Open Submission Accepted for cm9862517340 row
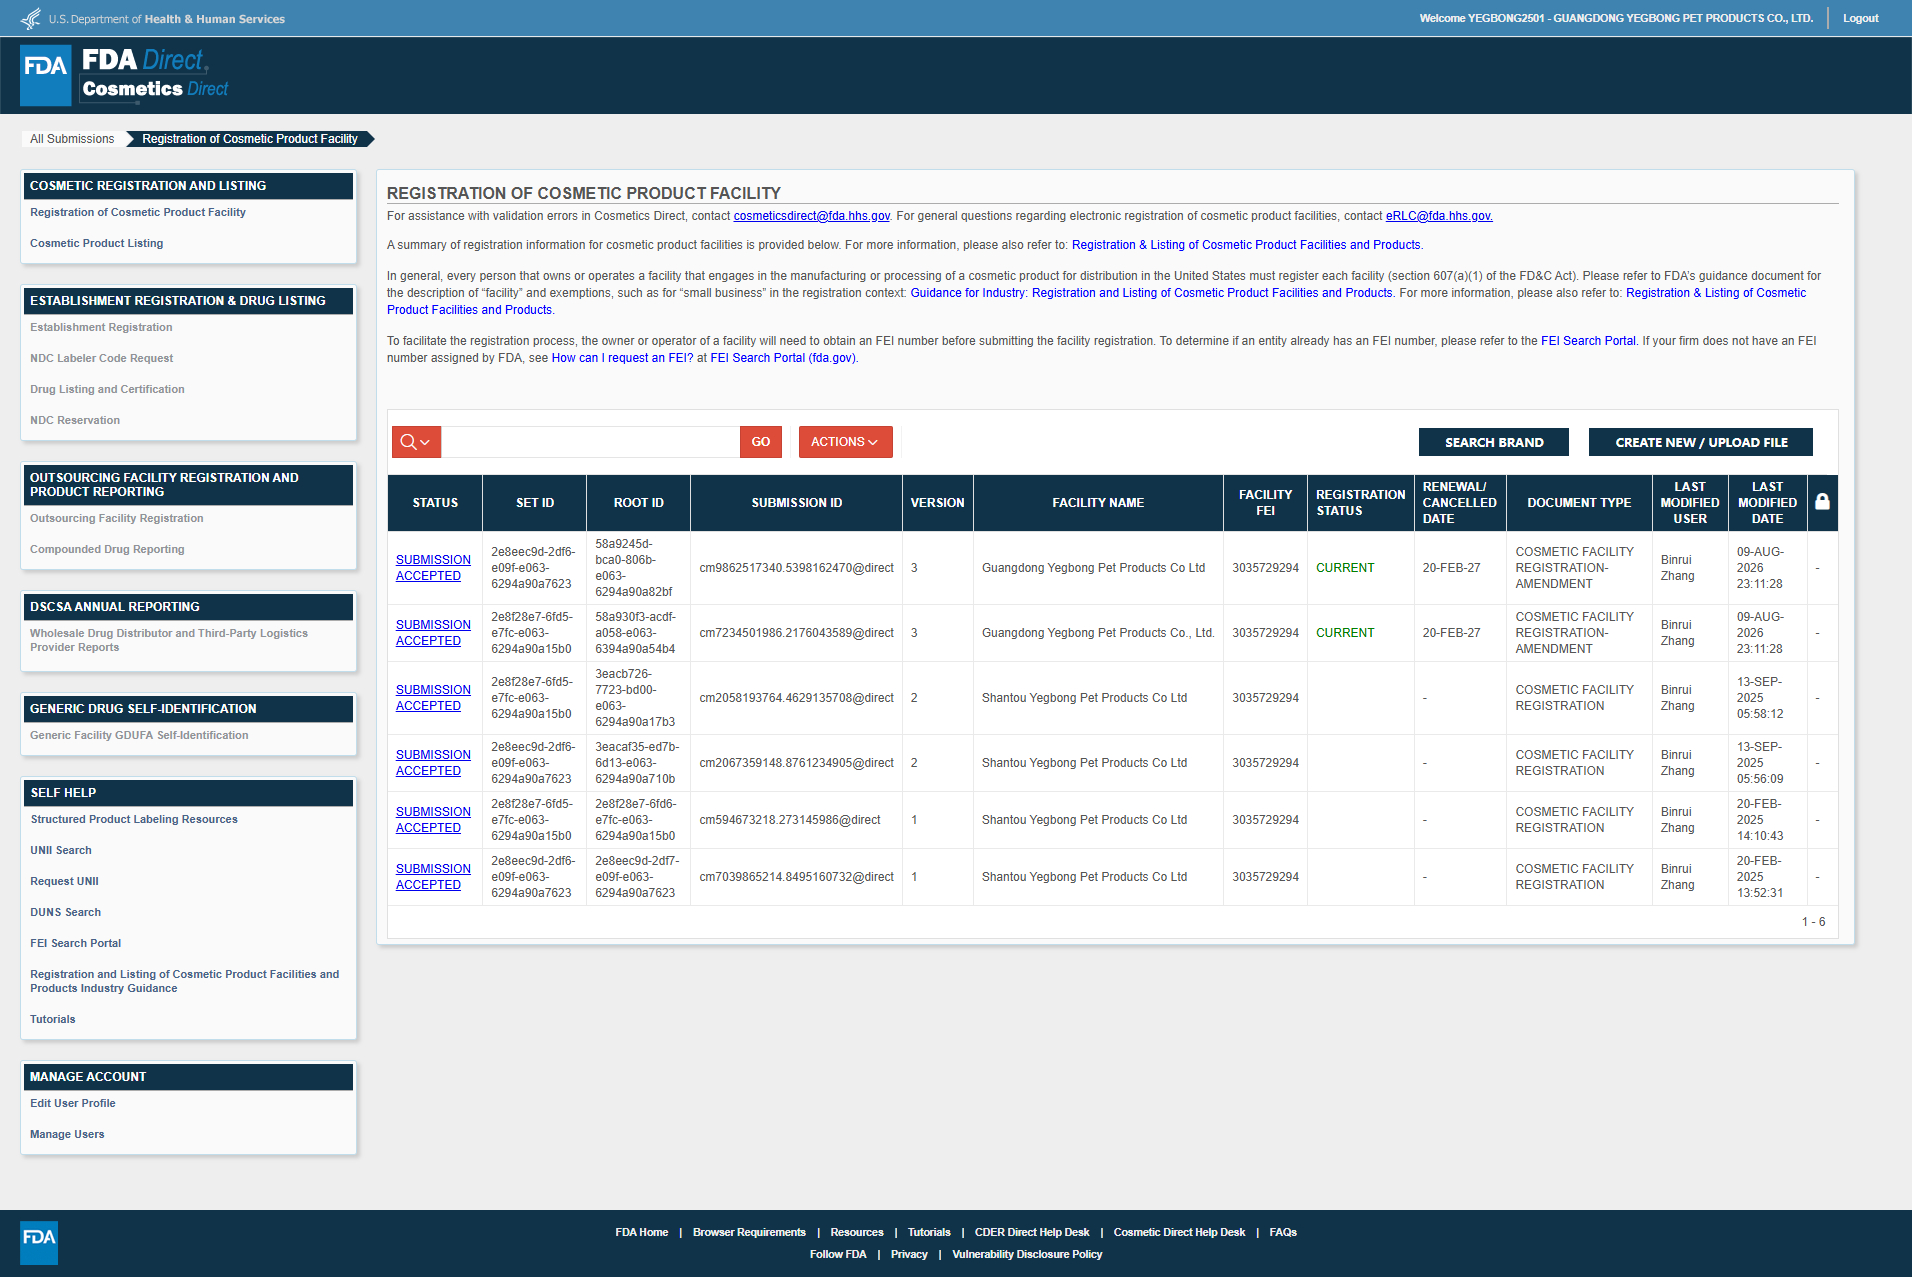Viewport: 1912px width, 1277px height. [433, 568]
